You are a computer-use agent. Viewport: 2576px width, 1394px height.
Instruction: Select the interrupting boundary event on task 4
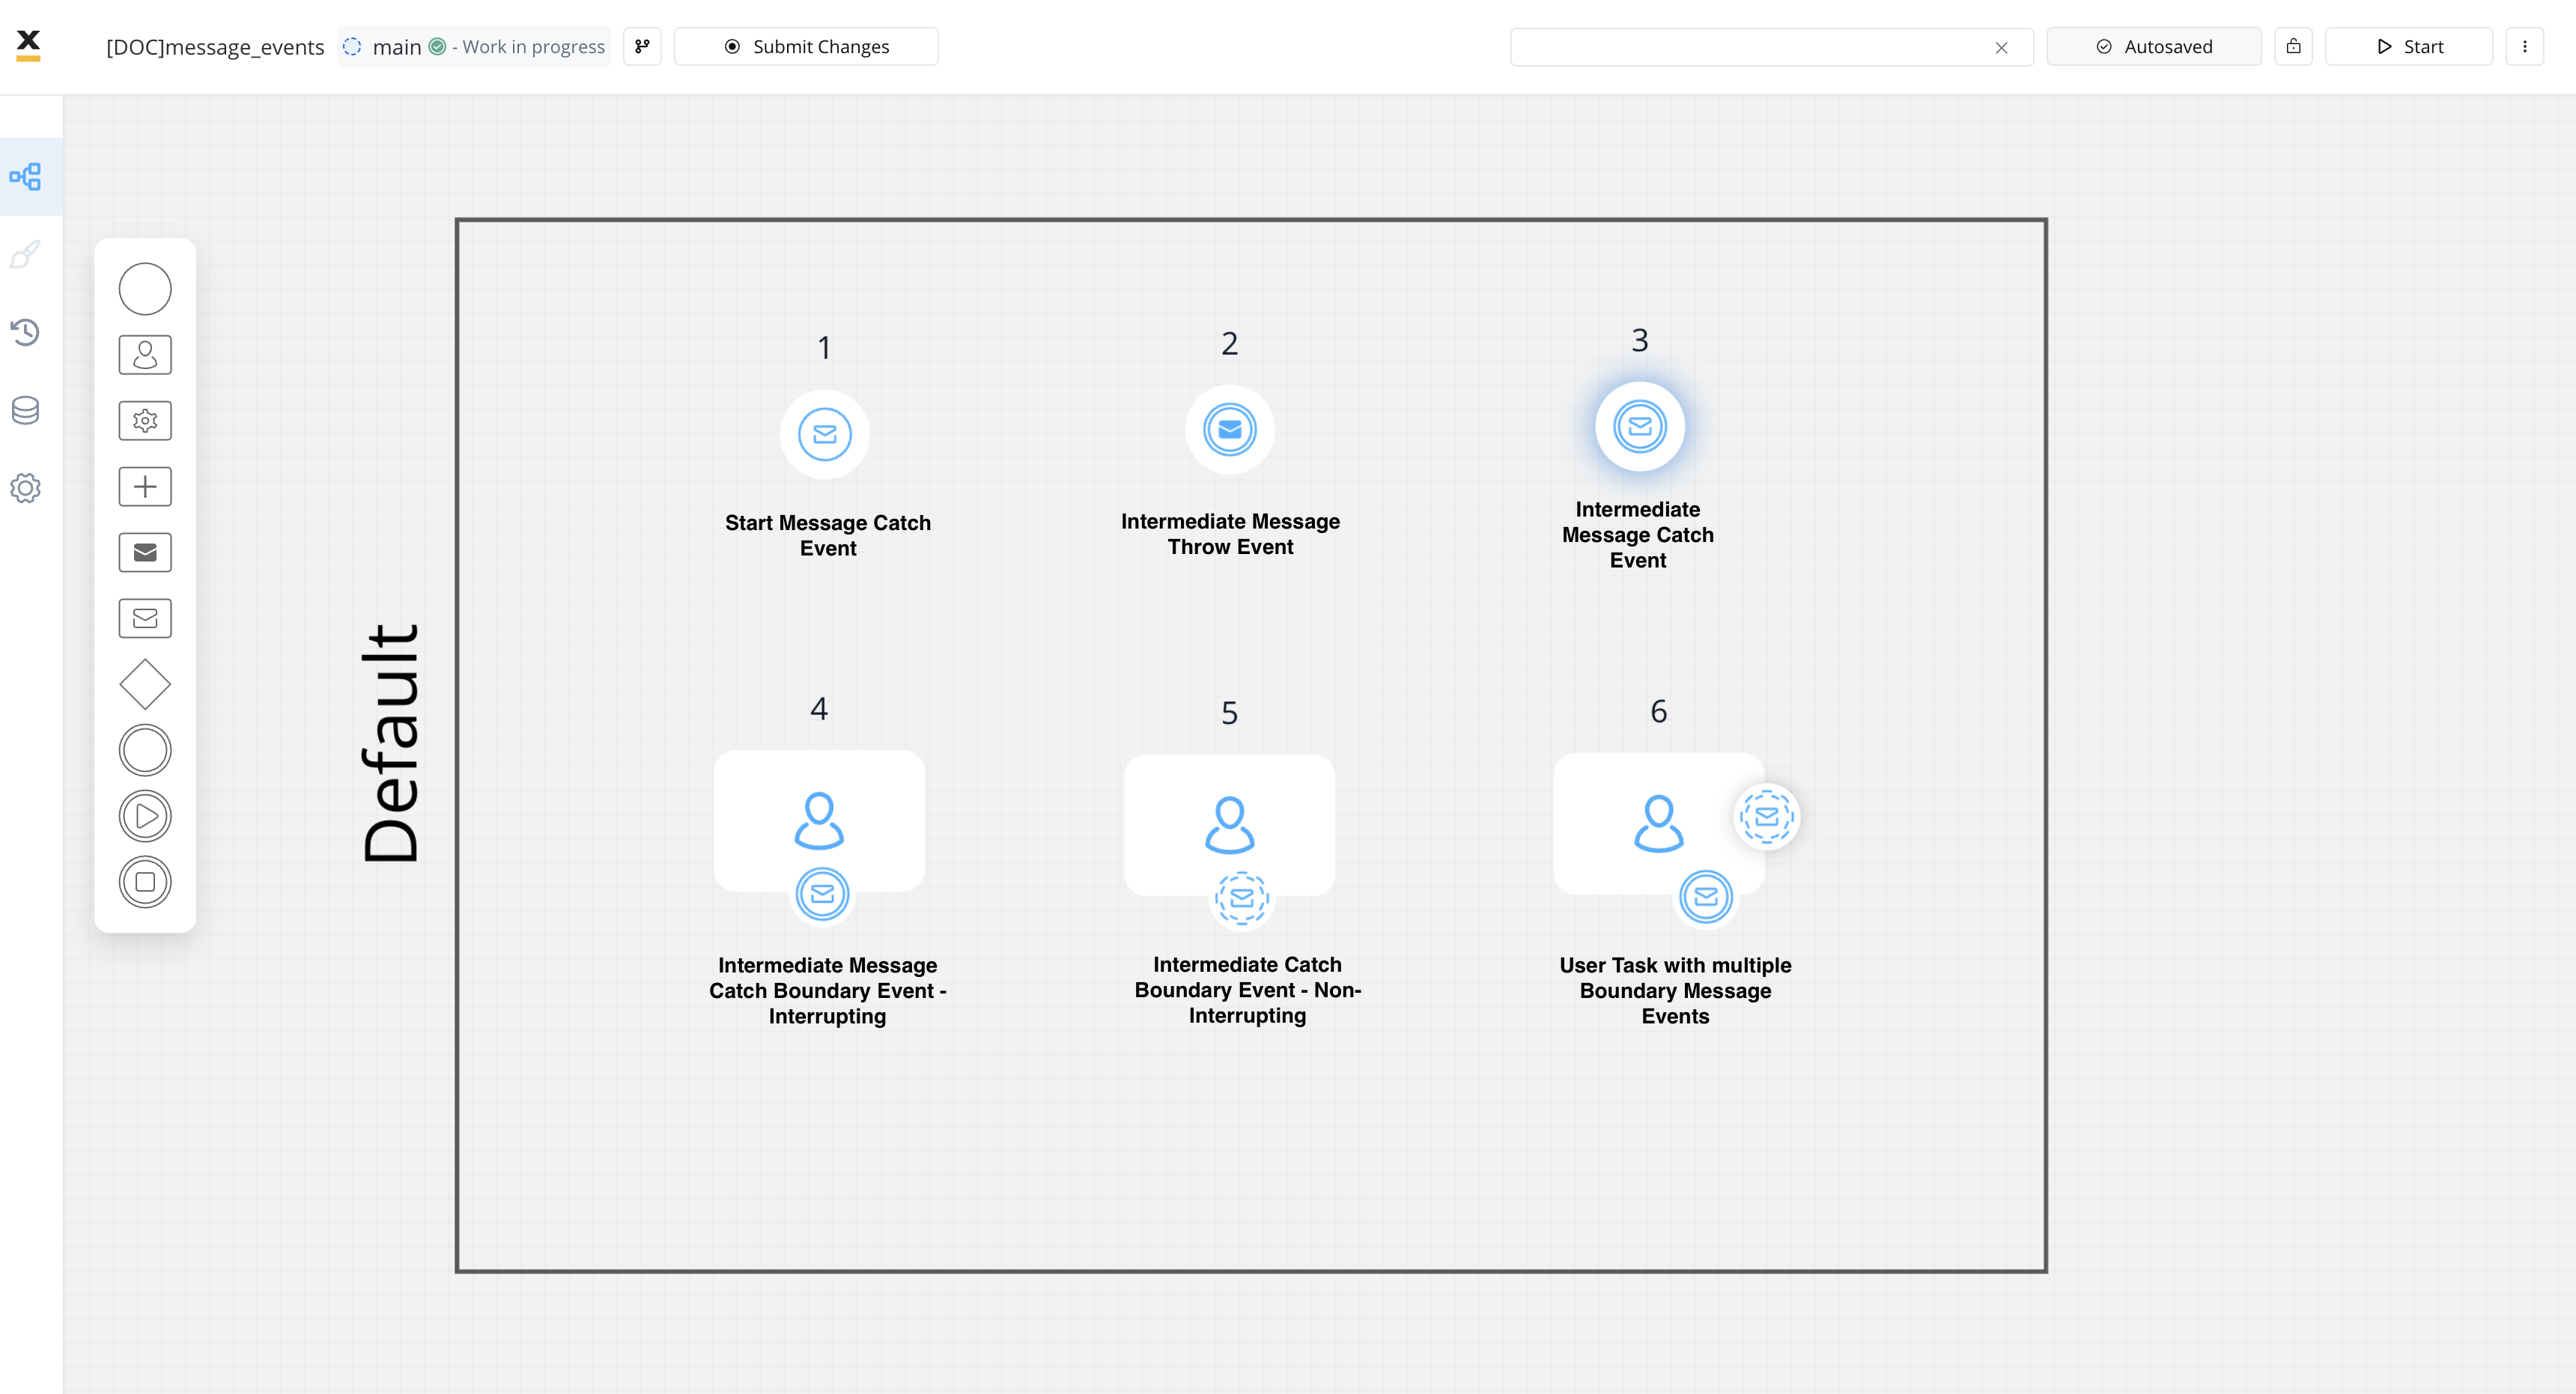(x=822, y=894)
